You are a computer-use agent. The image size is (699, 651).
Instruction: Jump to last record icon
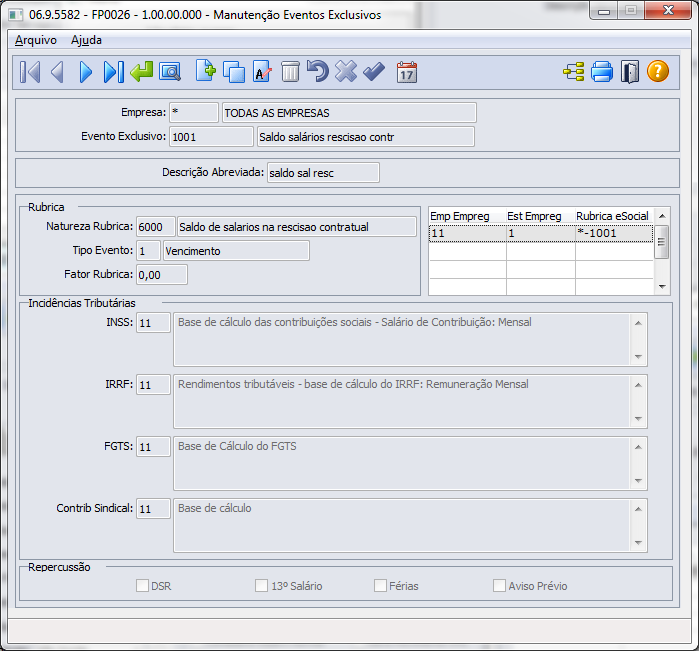click(x=113, y=72)
